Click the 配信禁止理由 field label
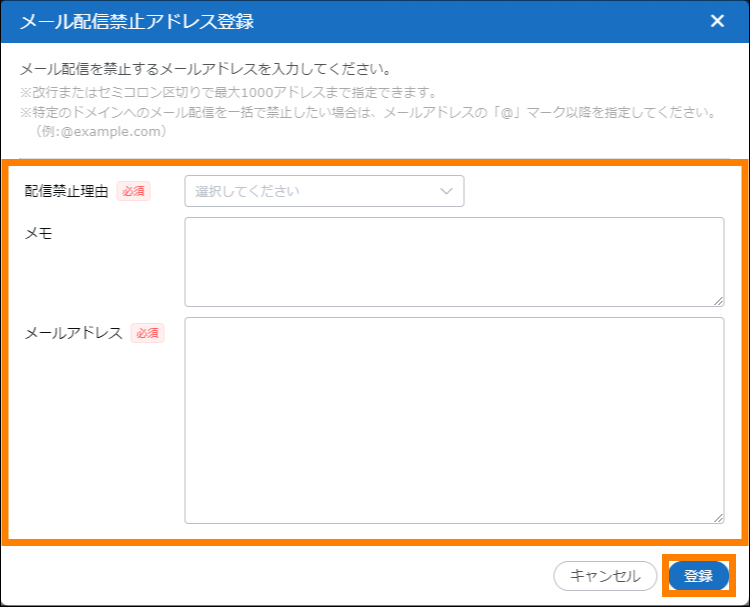The image size is (750, 607). [x=66, y=191]
